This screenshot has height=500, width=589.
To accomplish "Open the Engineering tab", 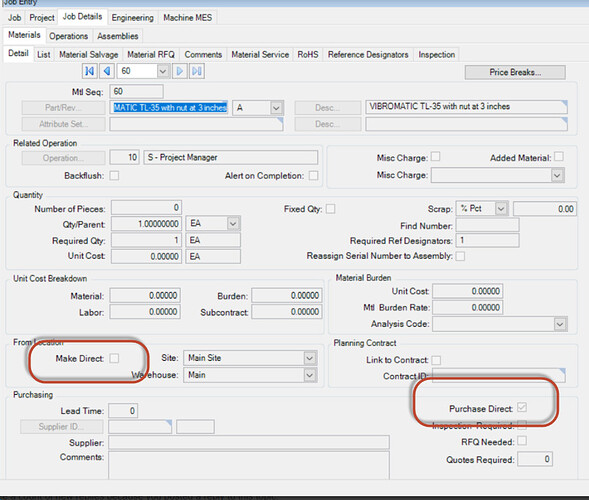I will (x=133, y=18).
